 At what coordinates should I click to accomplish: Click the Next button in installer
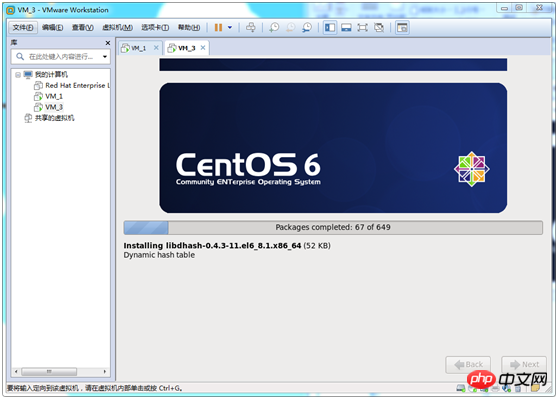point(524,364)
